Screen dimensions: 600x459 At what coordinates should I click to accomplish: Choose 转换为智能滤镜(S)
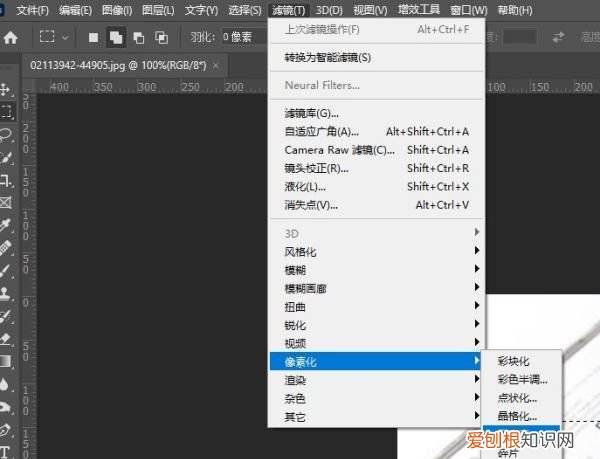click(x=377, y=57)
